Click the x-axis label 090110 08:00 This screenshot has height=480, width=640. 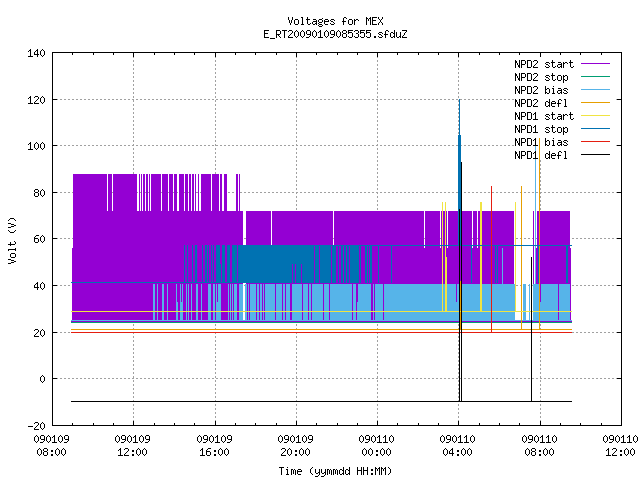coord(540,446)
